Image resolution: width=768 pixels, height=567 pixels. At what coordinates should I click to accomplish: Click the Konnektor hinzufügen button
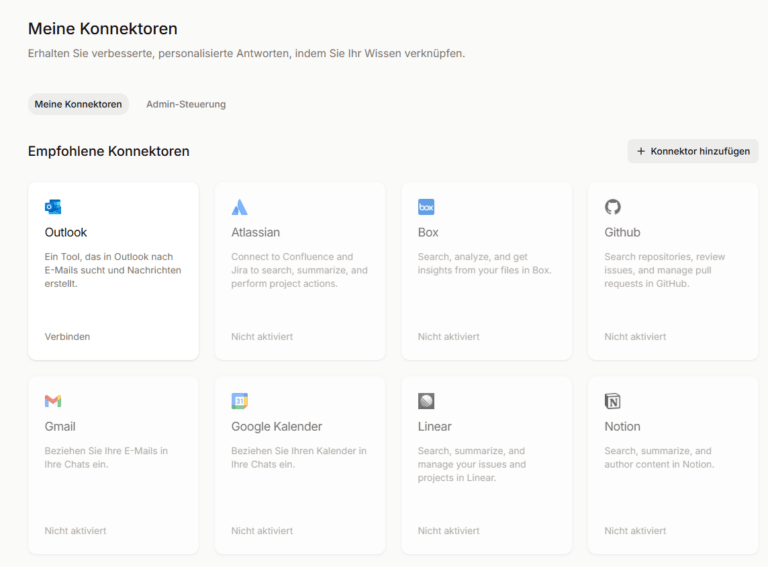pos(693,151)
